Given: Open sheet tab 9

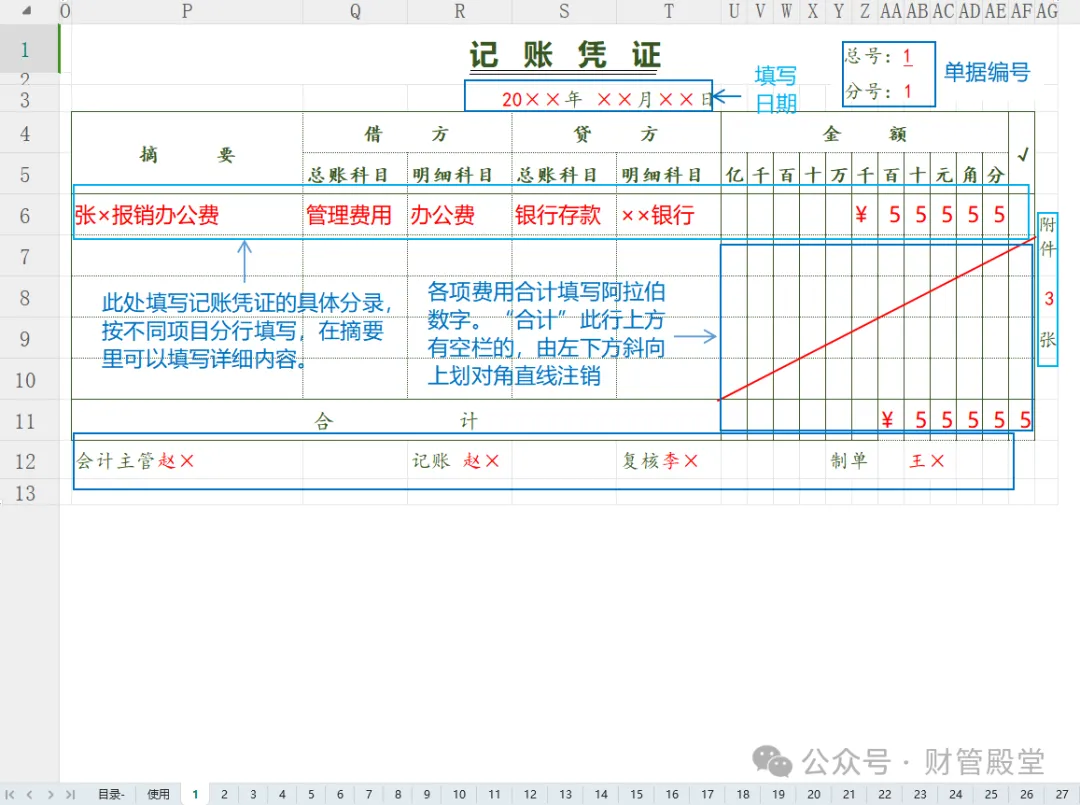Looking at the screenshot, I should [426, 794].
